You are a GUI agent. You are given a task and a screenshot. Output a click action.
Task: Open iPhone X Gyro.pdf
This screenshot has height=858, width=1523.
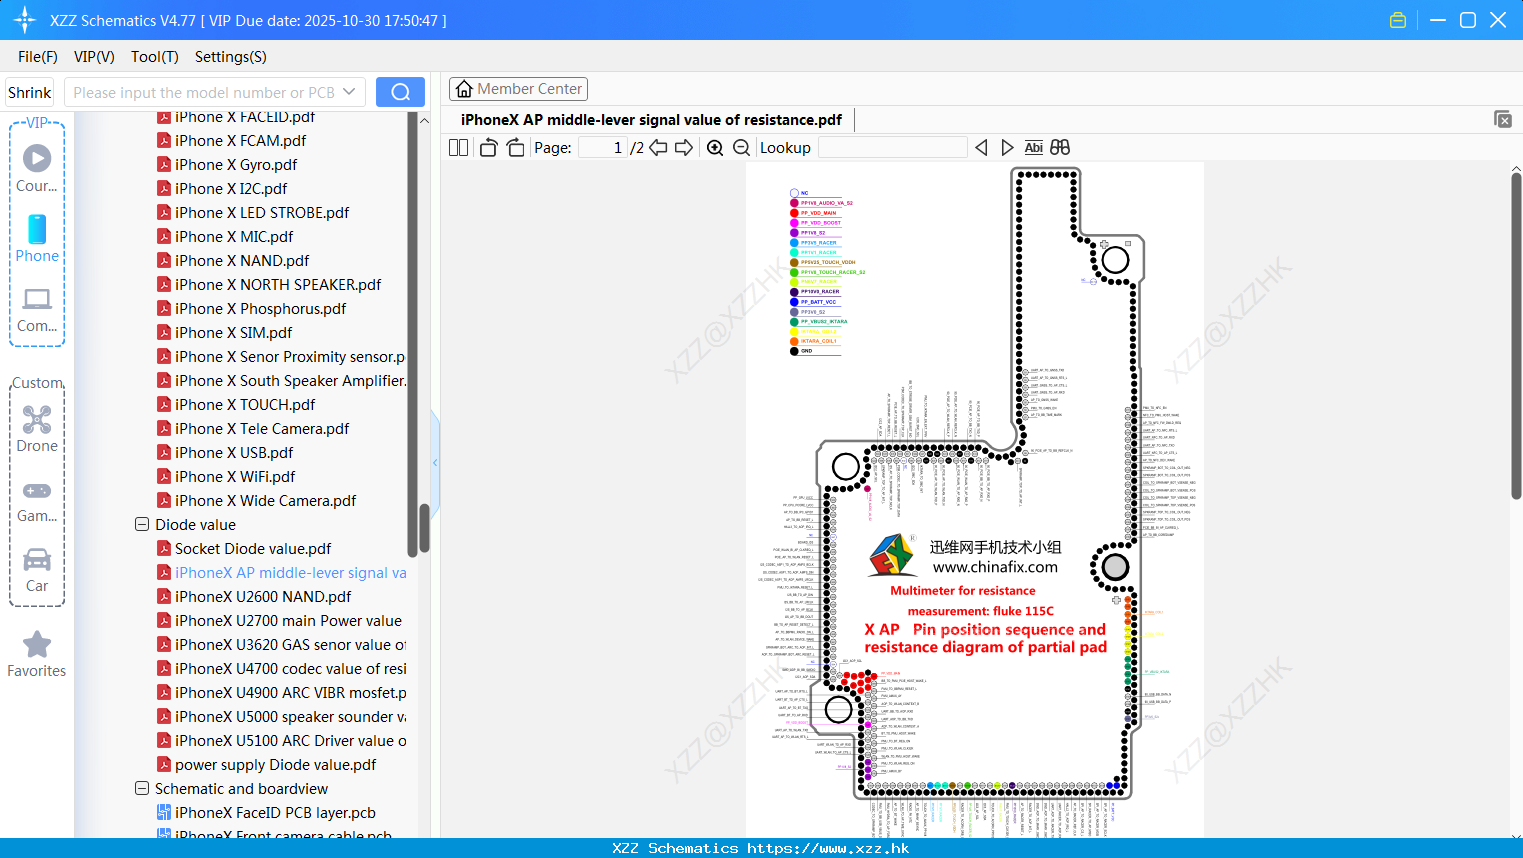click(x=236, y=165)
